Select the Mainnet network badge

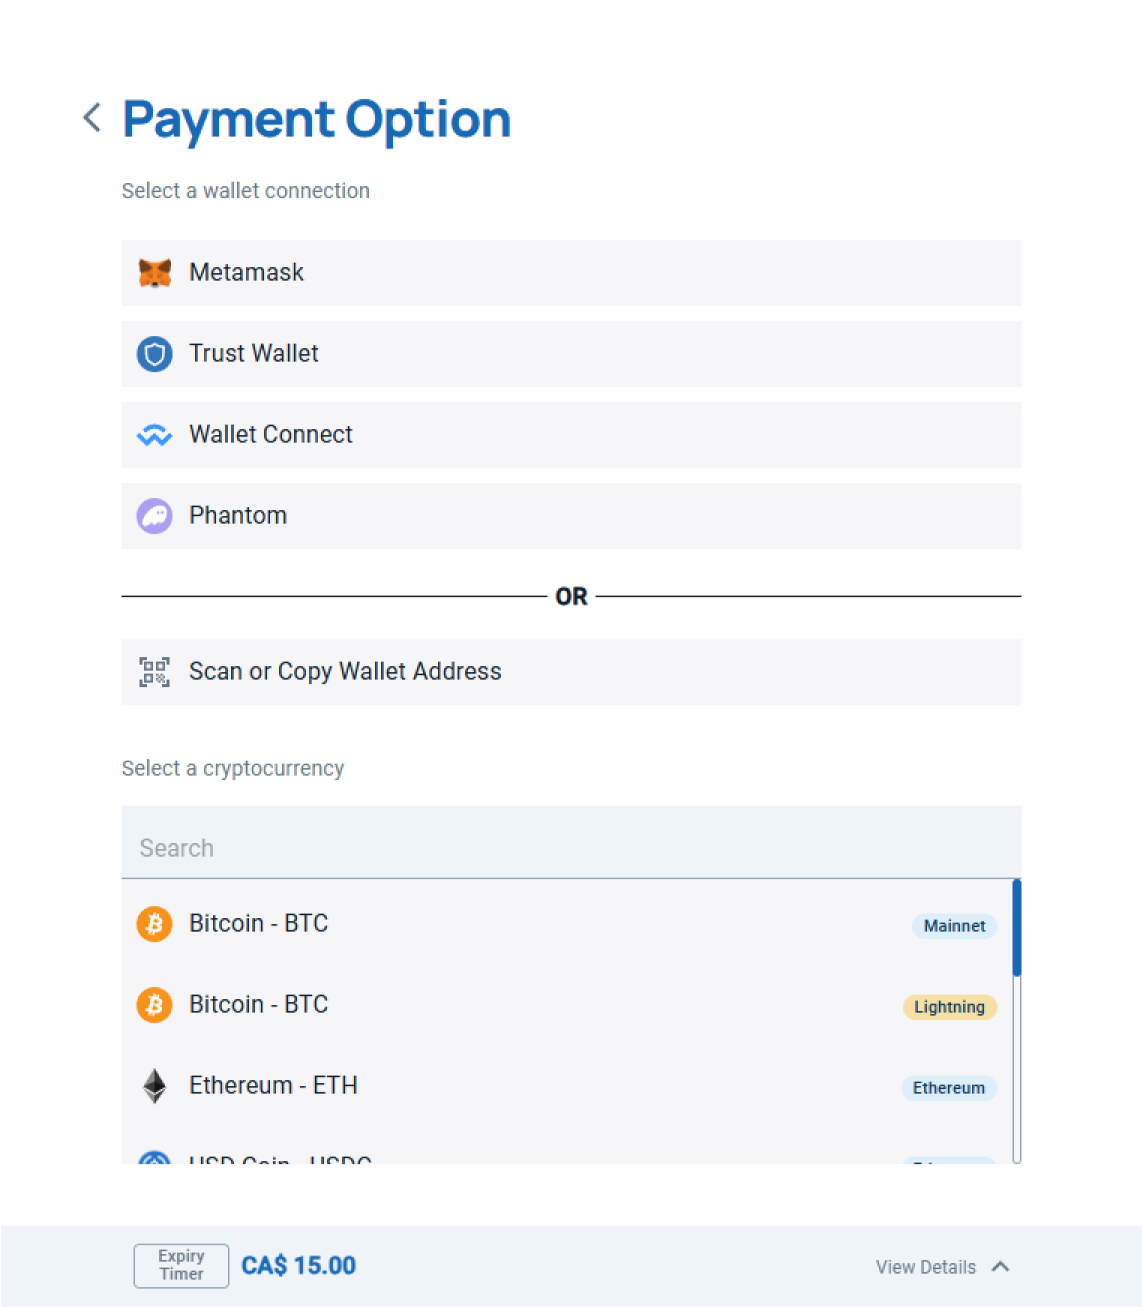pos(953,926)
